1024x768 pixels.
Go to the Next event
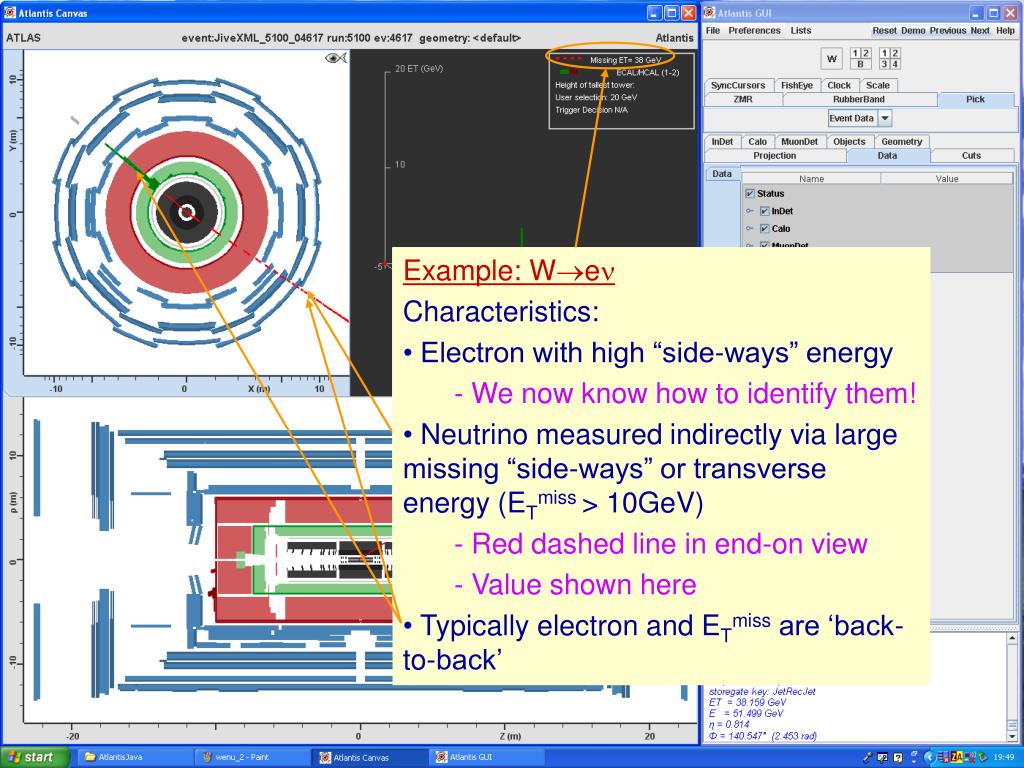coord(980,31)
